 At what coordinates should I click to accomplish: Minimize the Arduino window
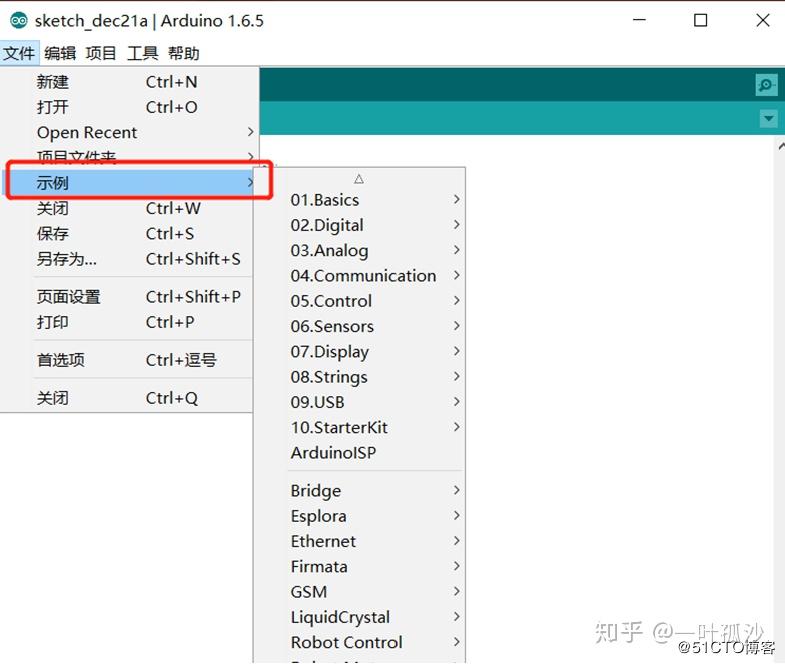coord(639,20)
